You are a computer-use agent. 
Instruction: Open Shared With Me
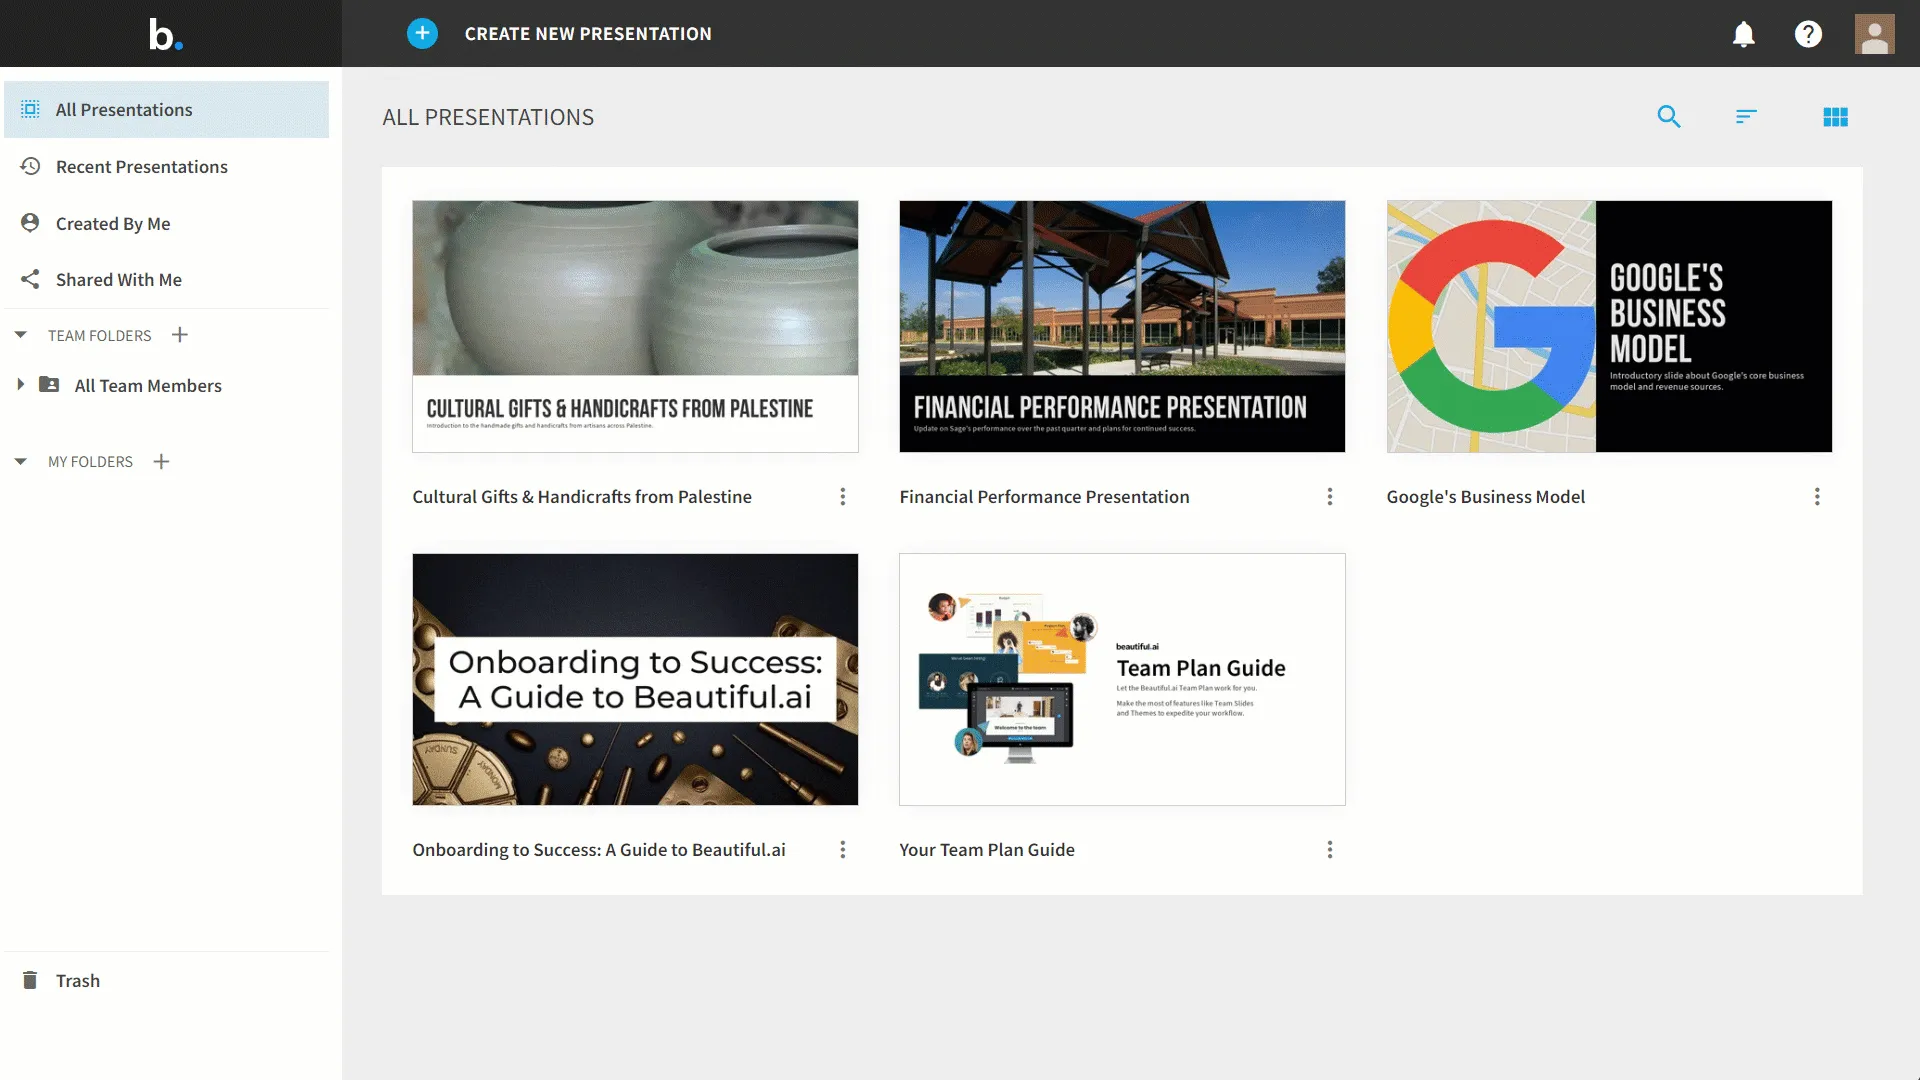[119, 280]
